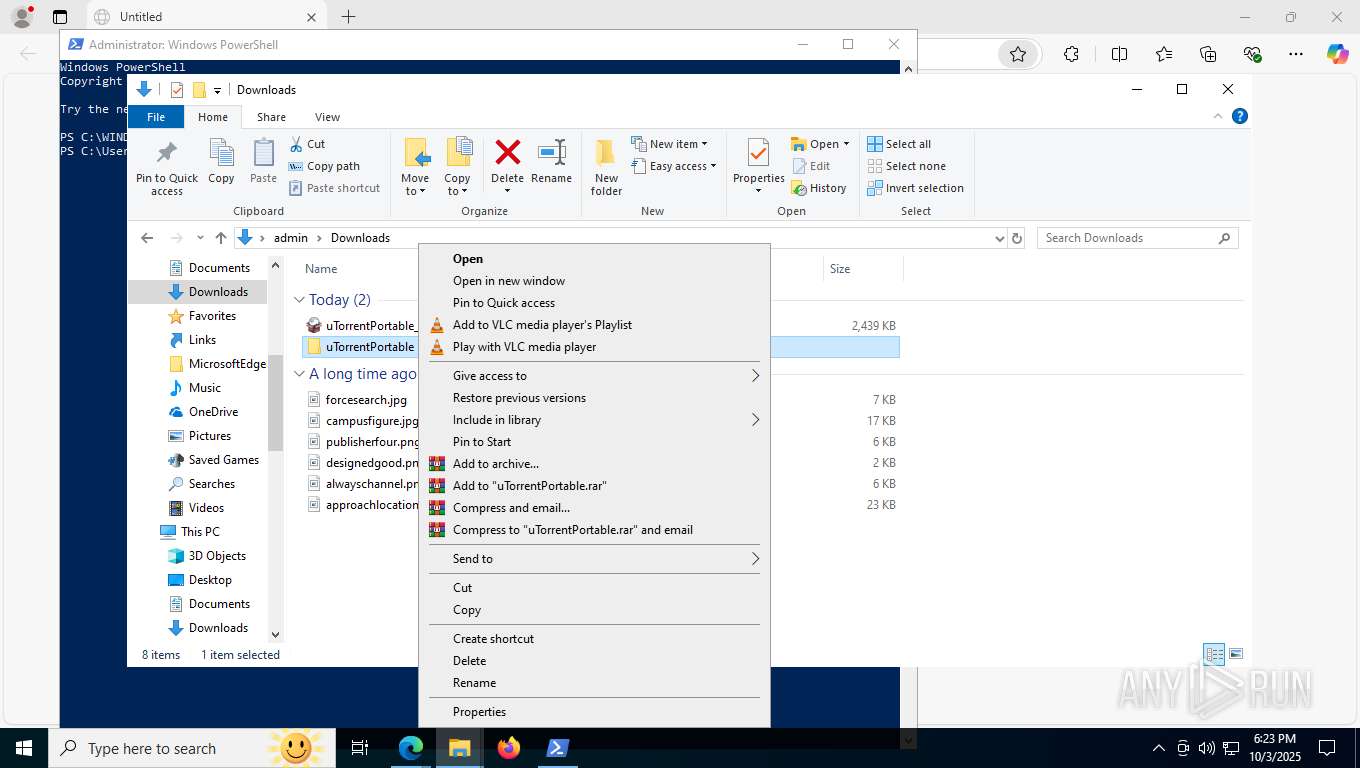Select 3D Objects in navigation pane
This screenshot has width=1360, height=768.
pyautogui.click(x=217, y=556)
